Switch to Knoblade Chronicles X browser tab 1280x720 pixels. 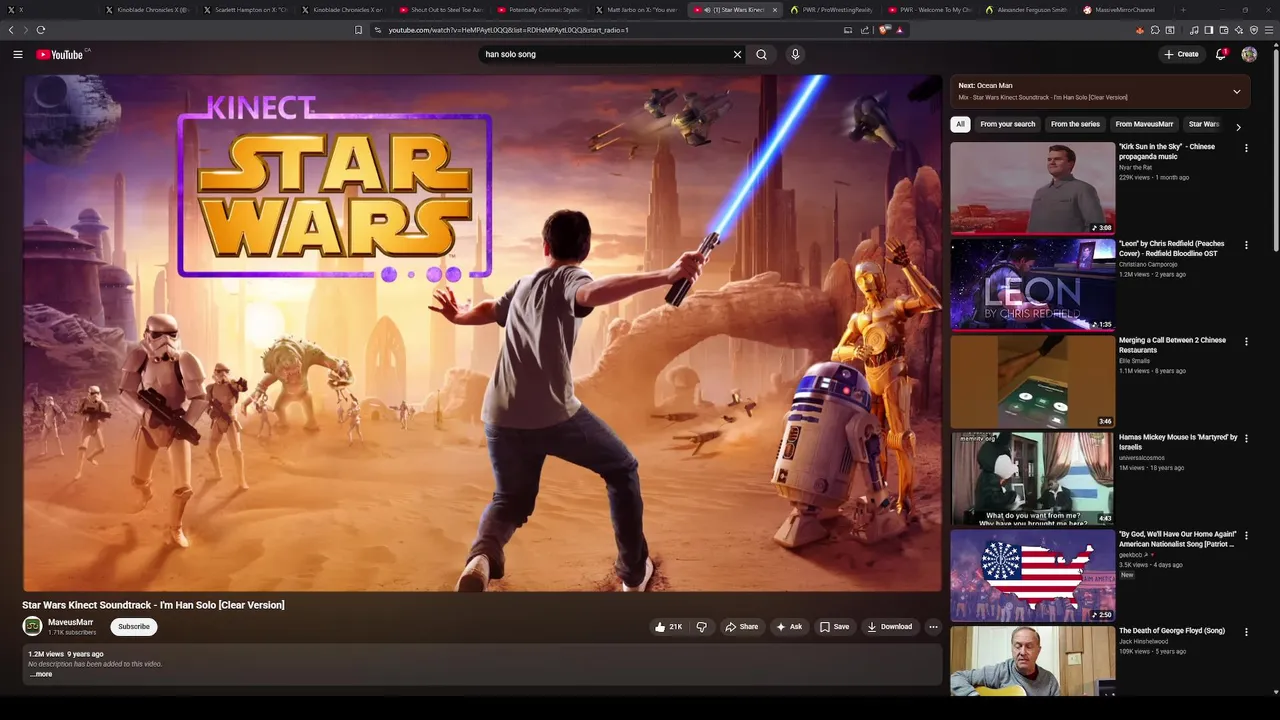146,10
